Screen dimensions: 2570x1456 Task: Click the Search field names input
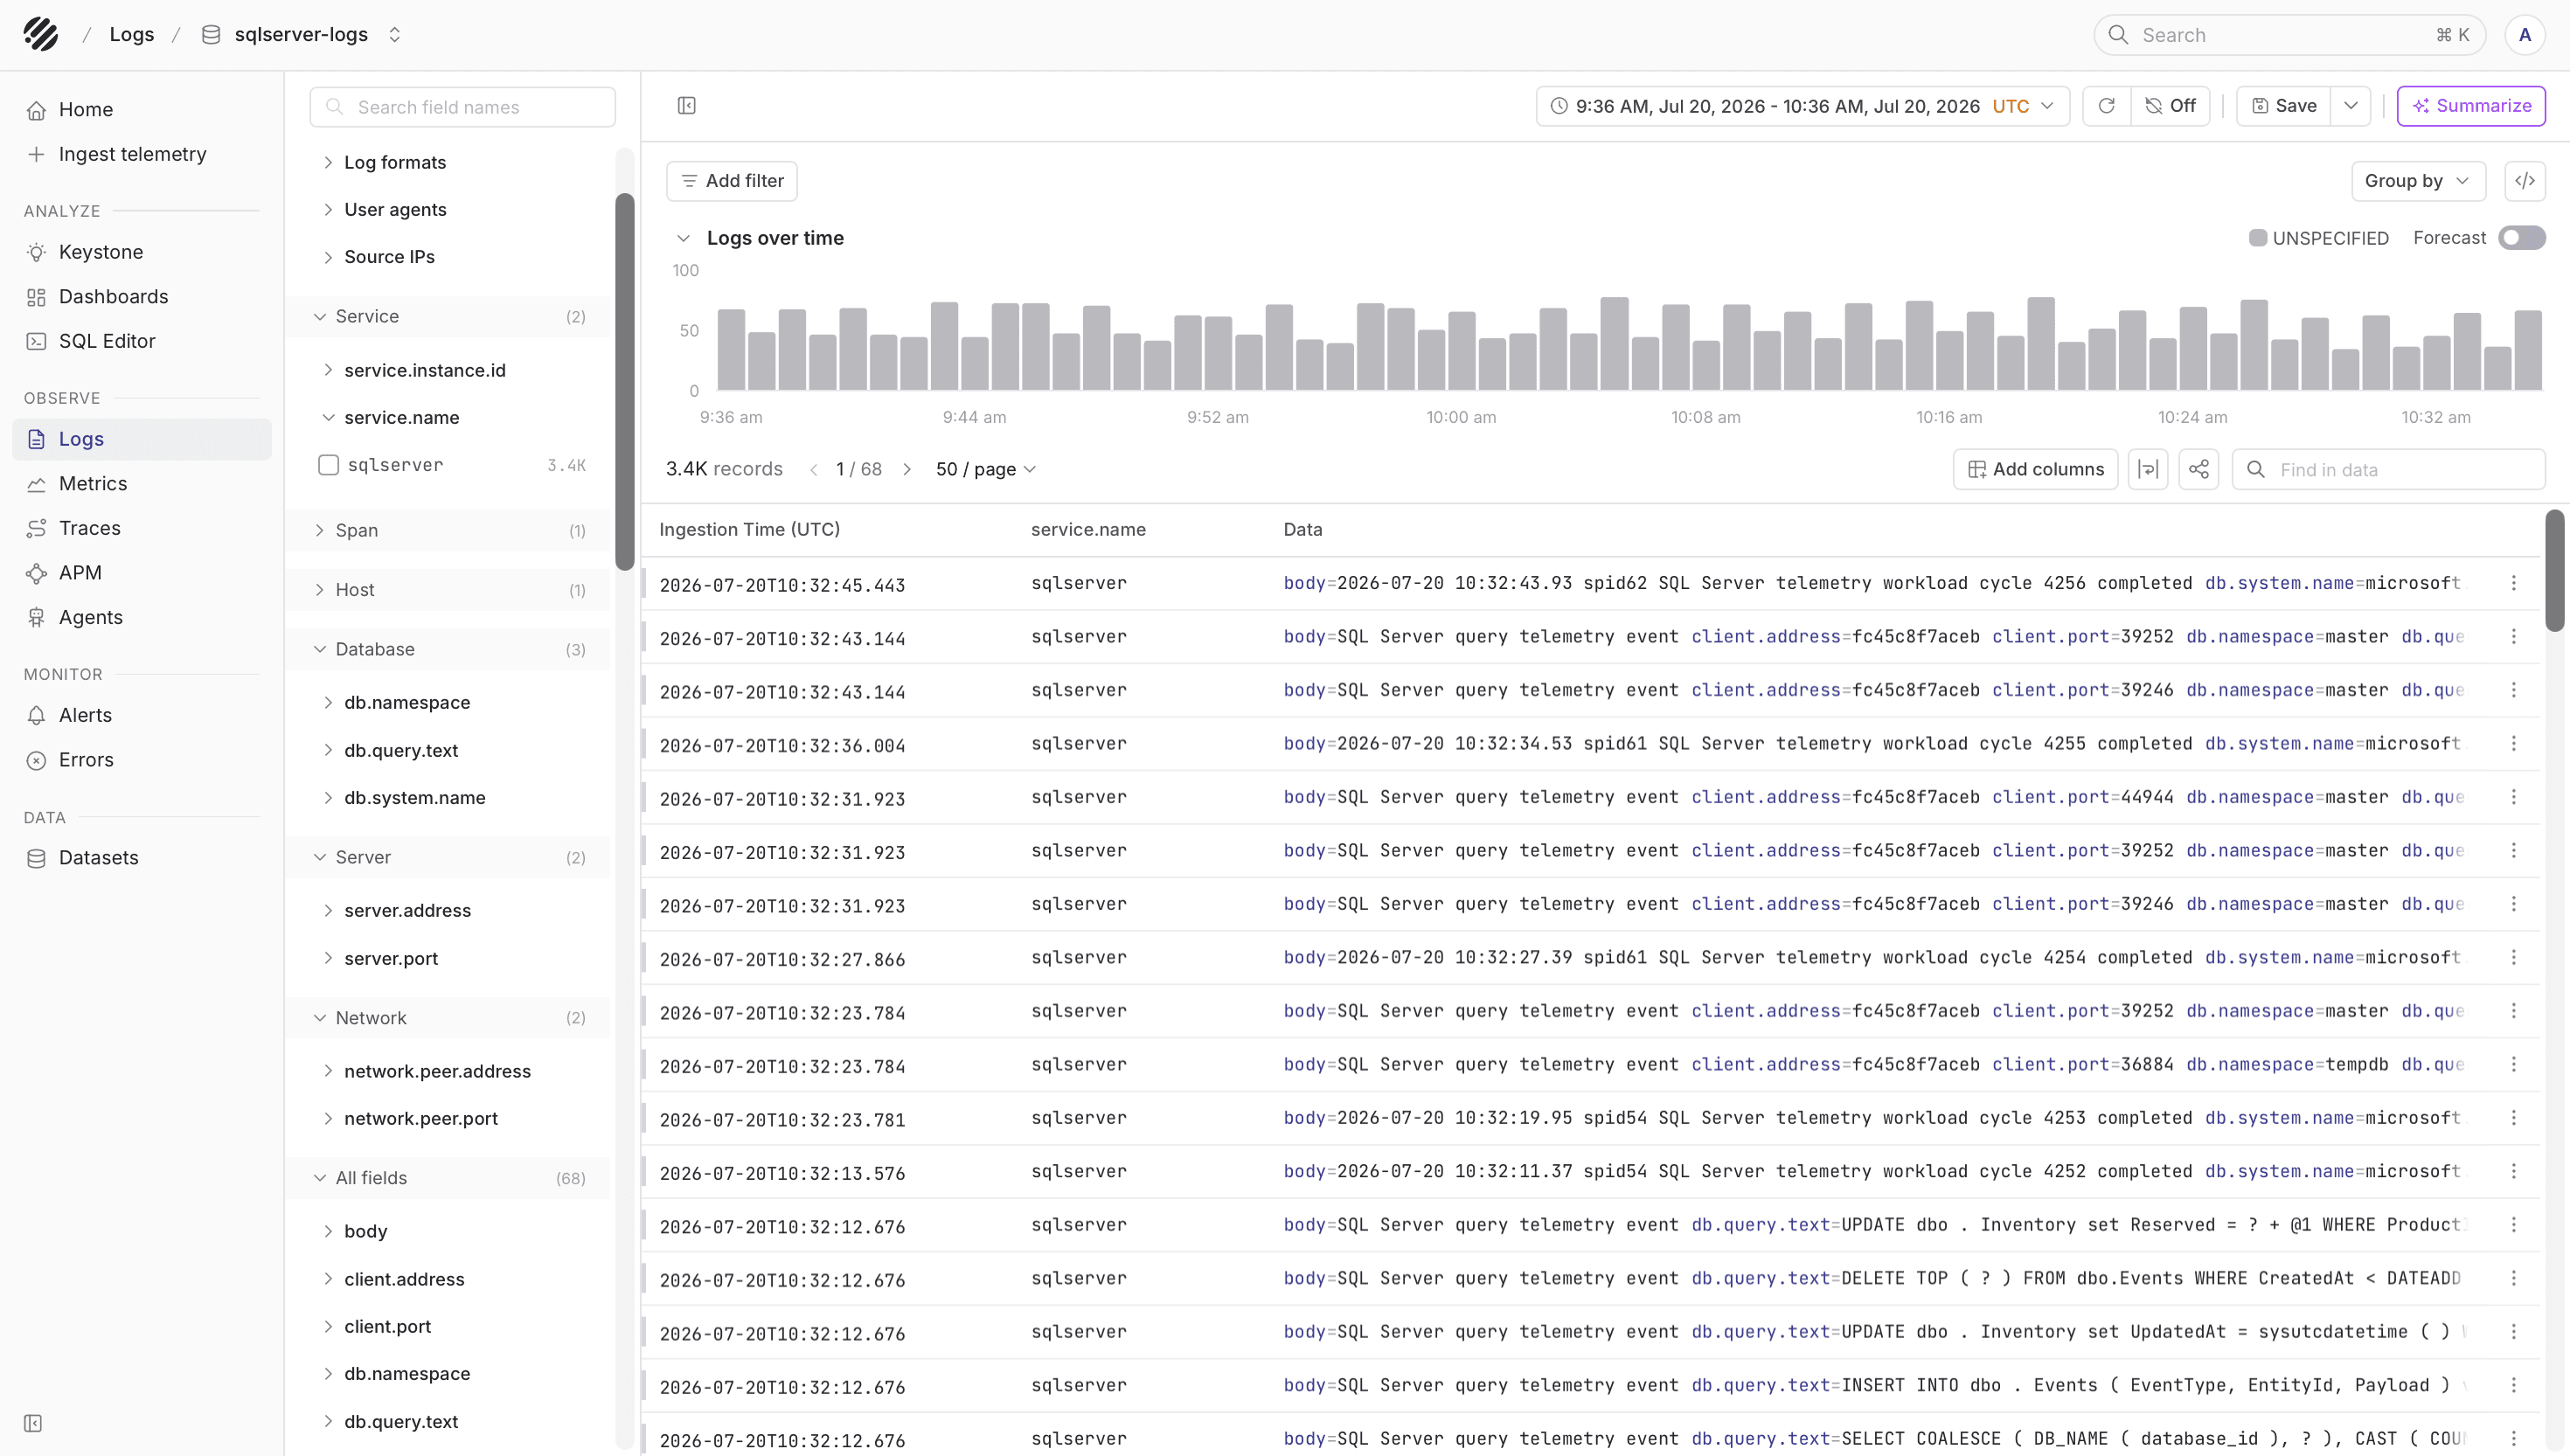pos(462,107)
